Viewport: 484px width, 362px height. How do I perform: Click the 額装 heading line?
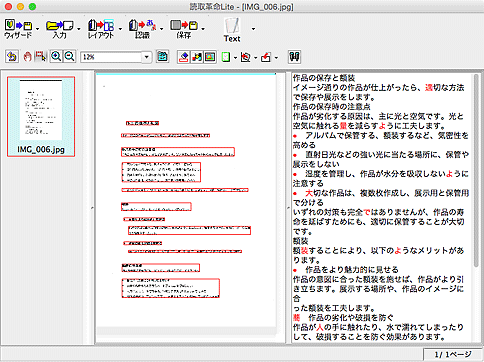301,241
